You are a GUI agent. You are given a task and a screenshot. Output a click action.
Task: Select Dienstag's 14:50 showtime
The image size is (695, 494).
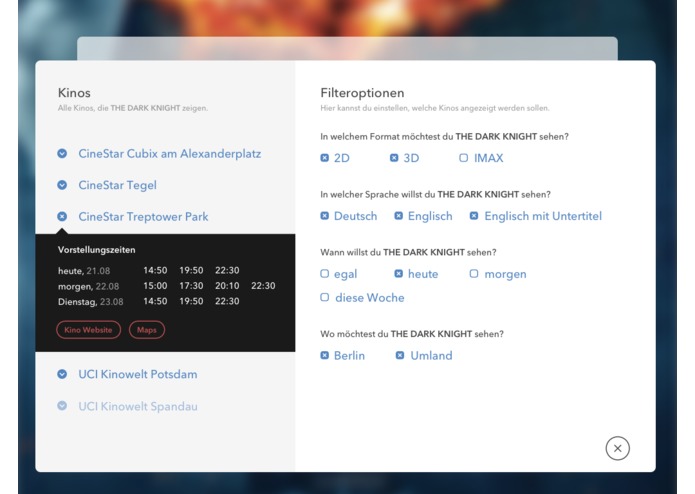155,301
